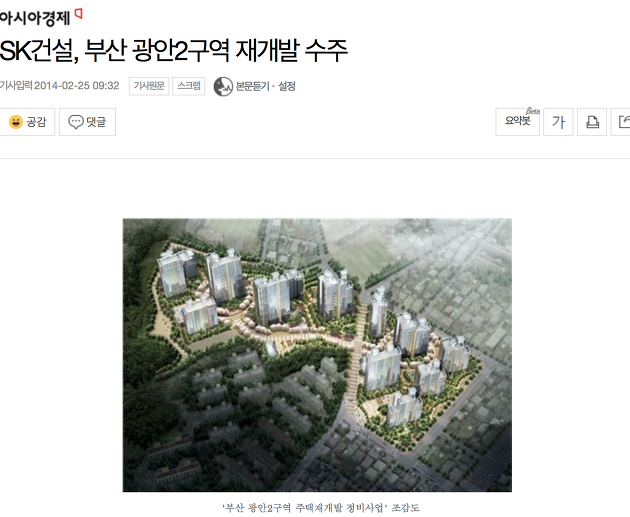Open the 가 font size options
The height and width of the screenshot is (517, 630).
pos(558,122)
